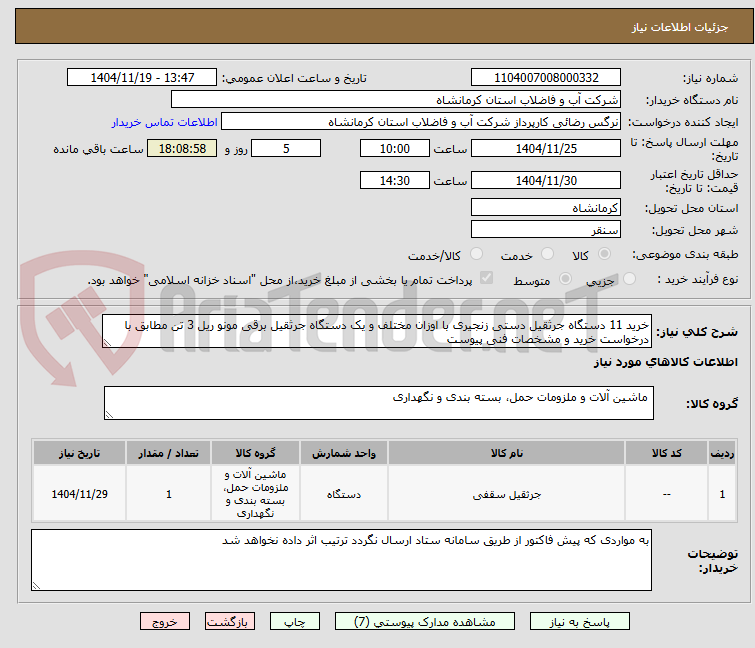Click the تاریخ نیاز column header
Viewport: 755px width, 648px height.
tap(79, 453)
